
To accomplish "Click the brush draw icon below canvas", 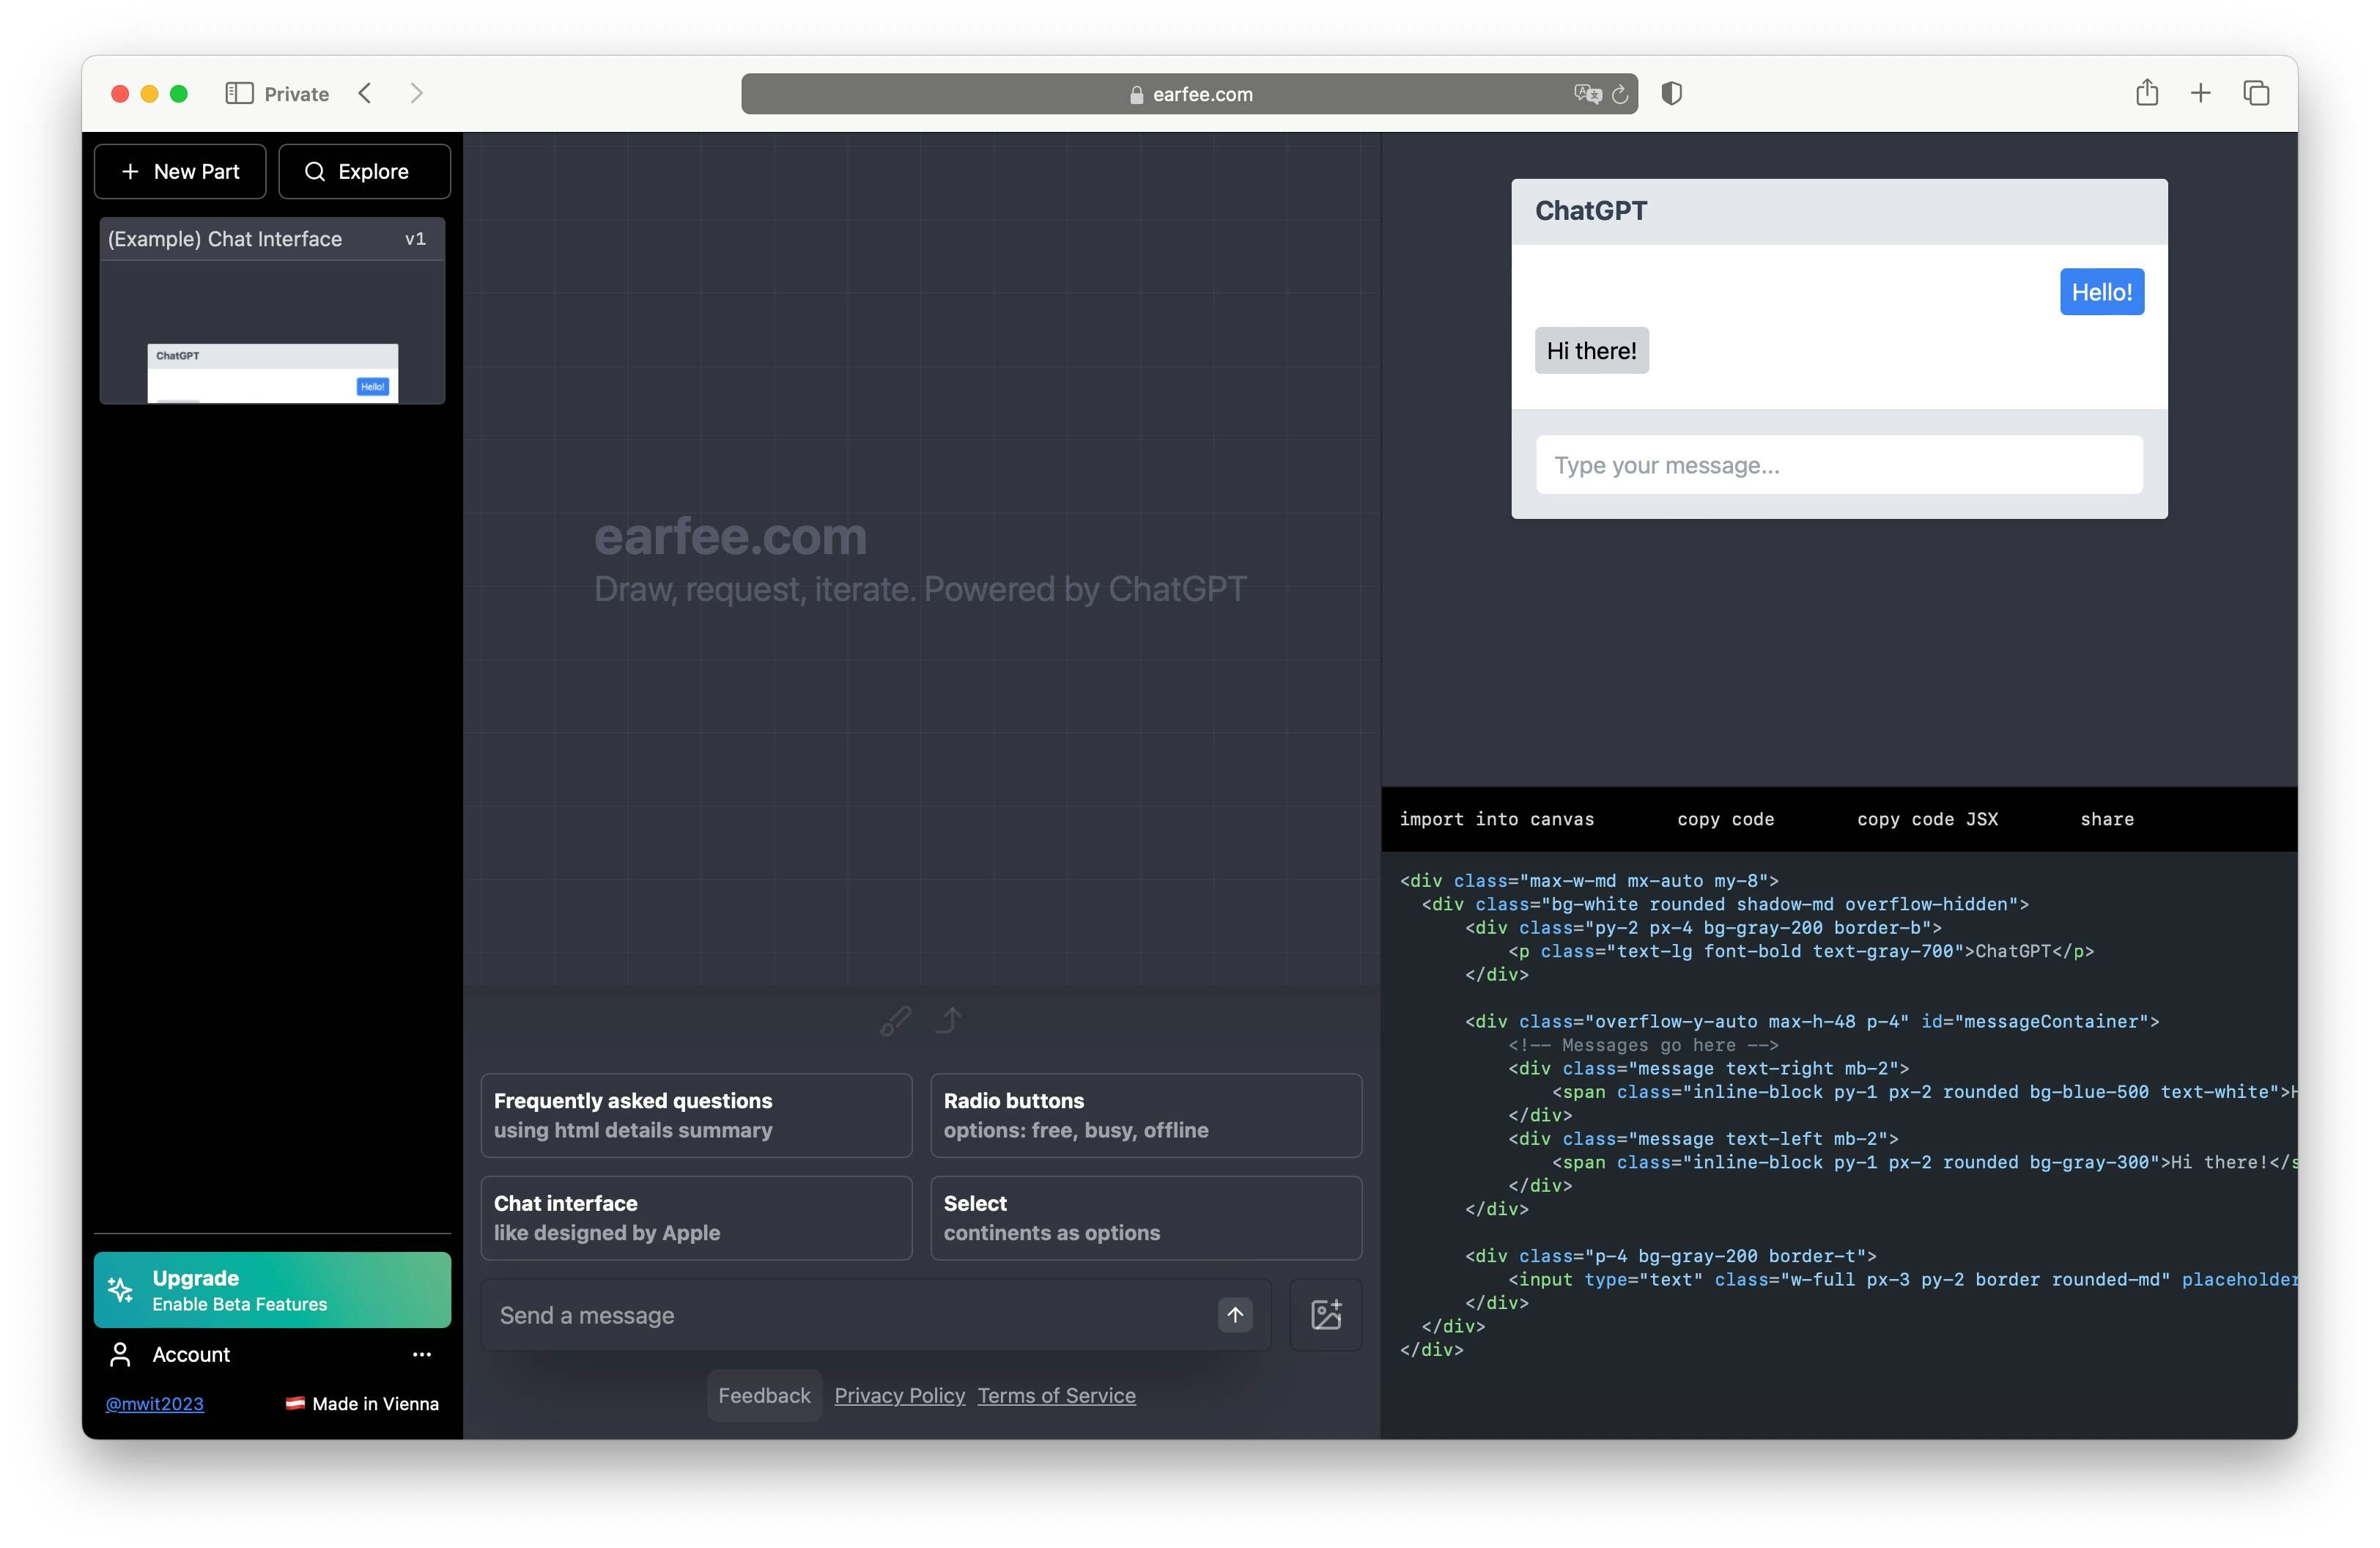I will click(x=895, y=1021).
